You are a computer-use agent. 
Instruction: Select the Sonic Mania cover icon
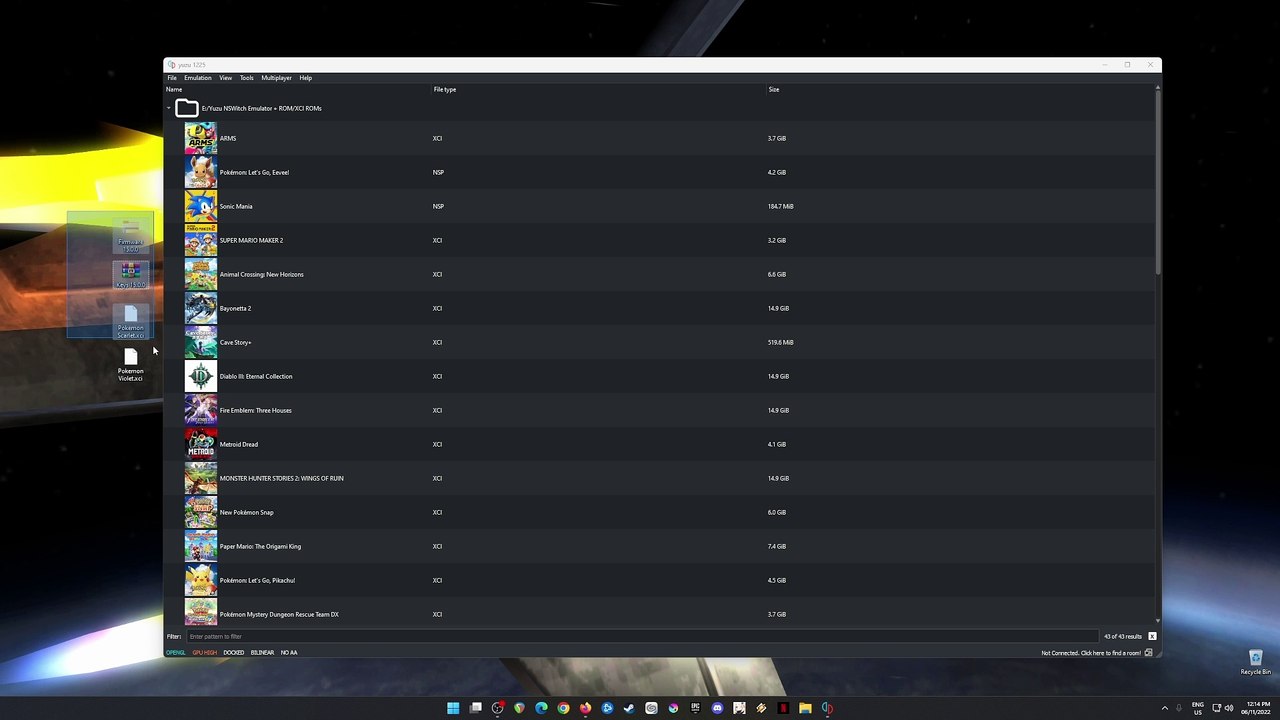[200, 206]
